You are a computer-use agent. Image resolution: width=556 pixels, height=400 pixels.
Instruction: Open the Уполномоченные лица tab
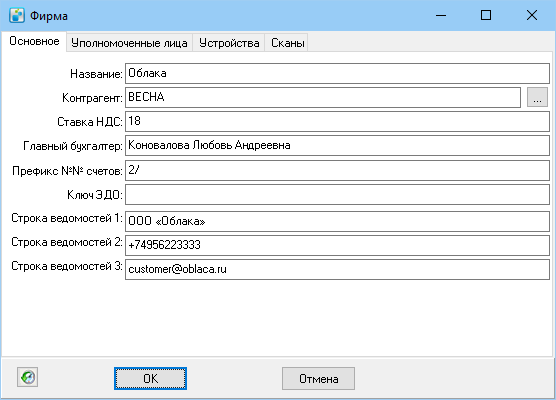tap(129, 43)
